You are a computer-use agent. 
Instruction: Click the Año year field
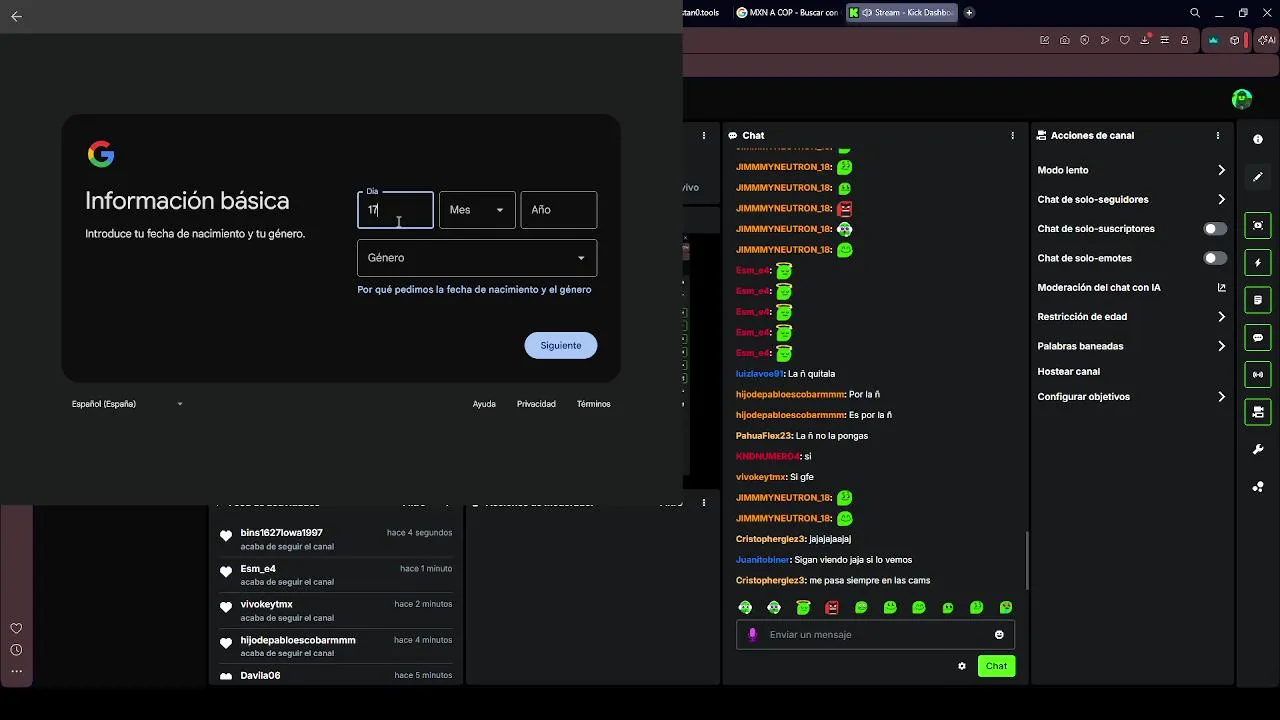point(558,210)
